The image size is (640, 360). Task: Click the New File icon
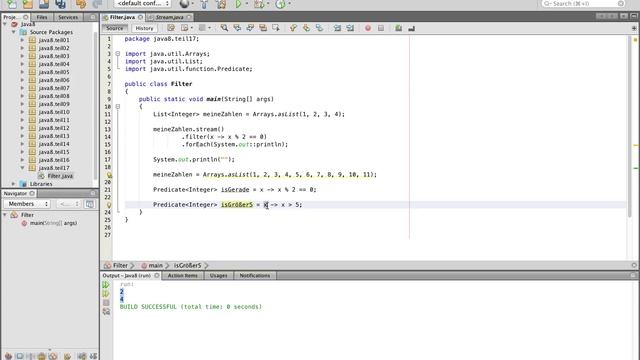[x=12, y=4]
